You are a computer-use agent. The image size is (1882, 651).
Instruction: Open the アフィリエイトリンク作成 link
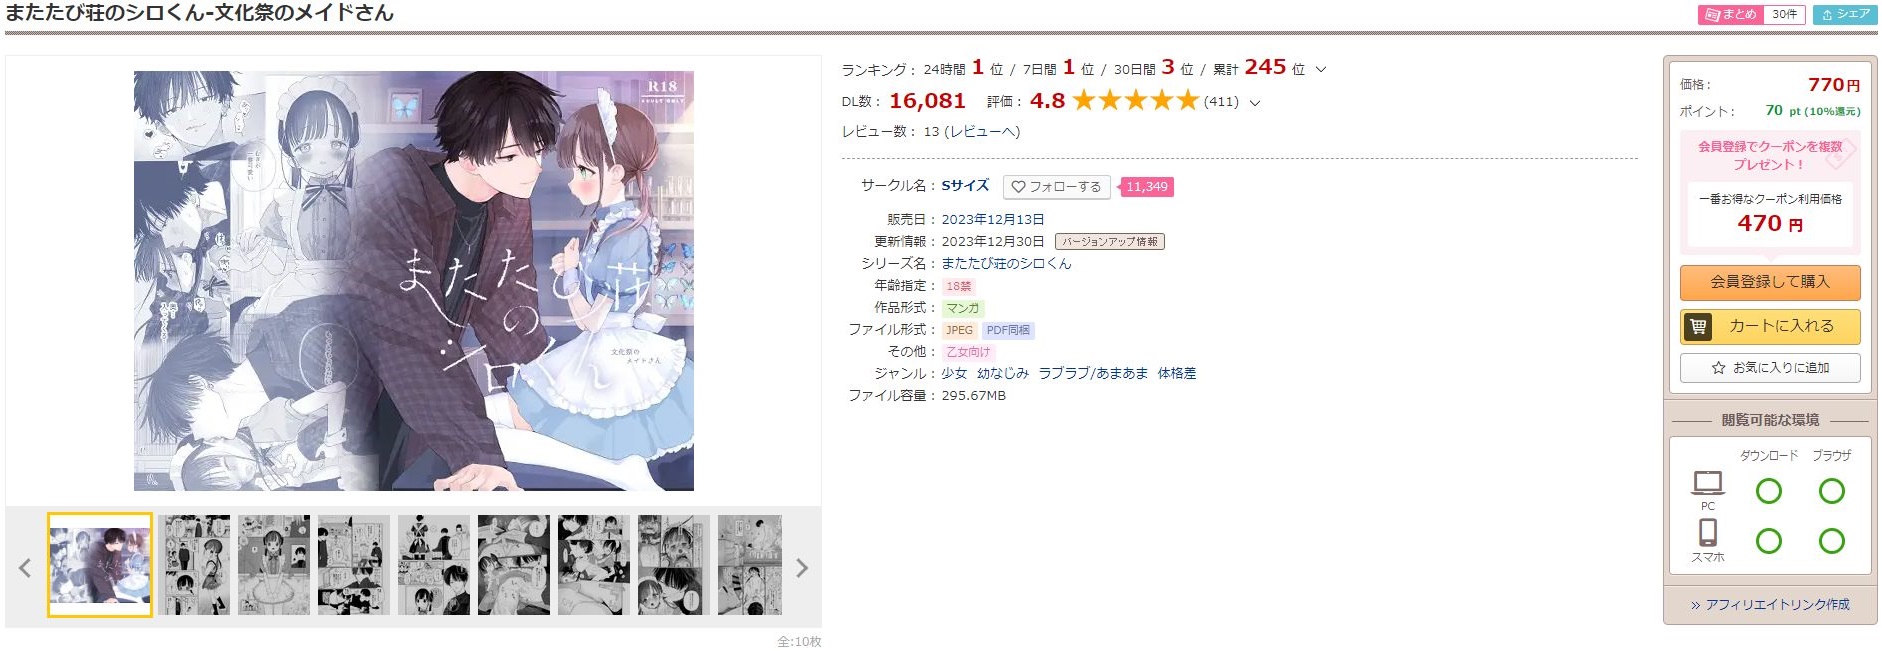pos(1770,605)
